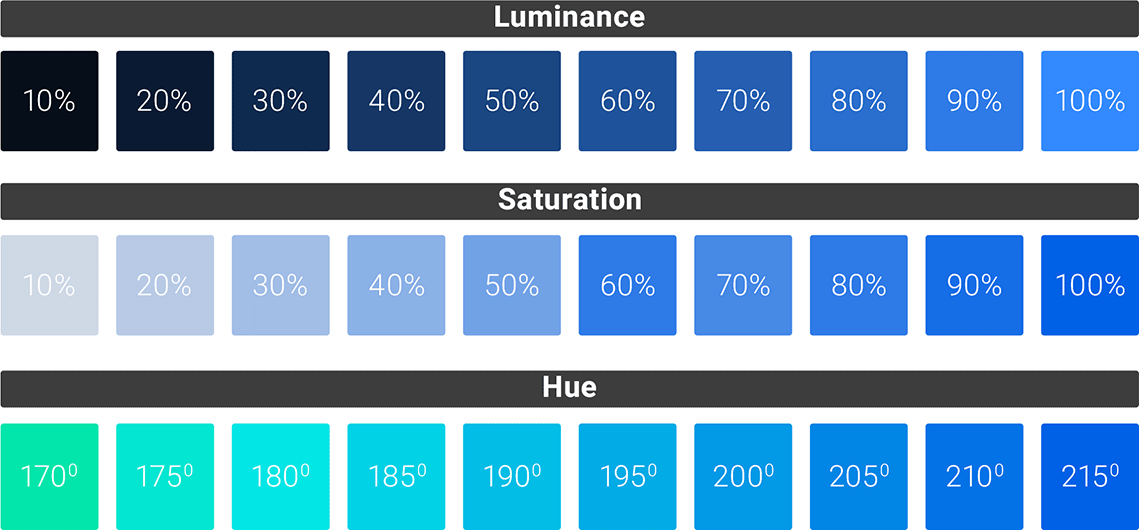Choose the 90% saturation swatch
The height and width of the screenshot is (530, 1139).
pyautogui.click(x=974, y=285)
